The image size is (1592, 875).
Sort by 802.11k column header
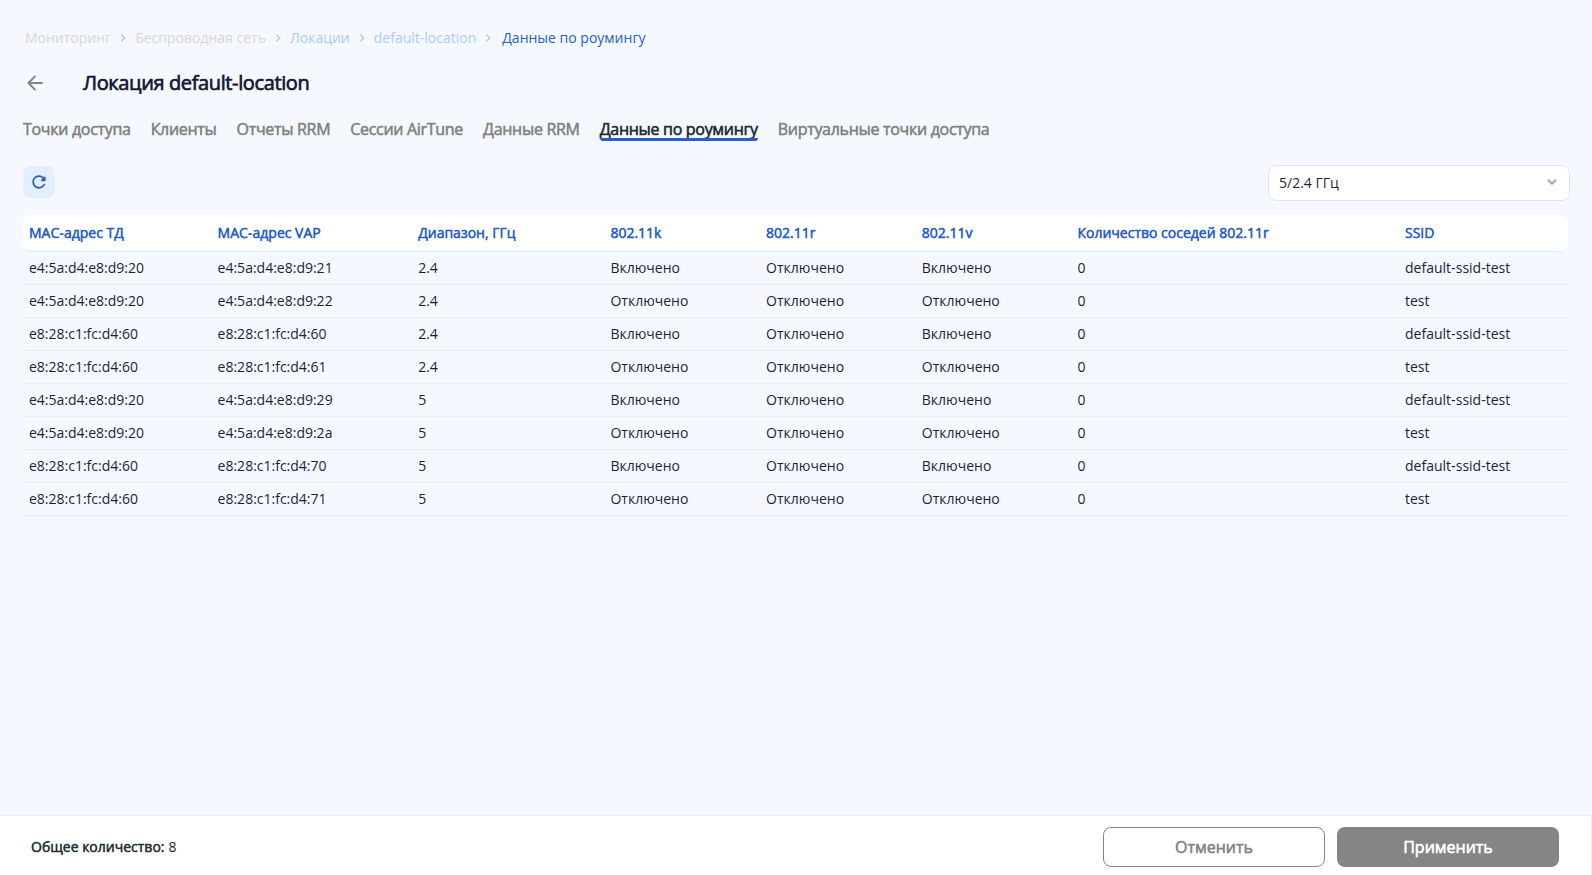(636, 233)
